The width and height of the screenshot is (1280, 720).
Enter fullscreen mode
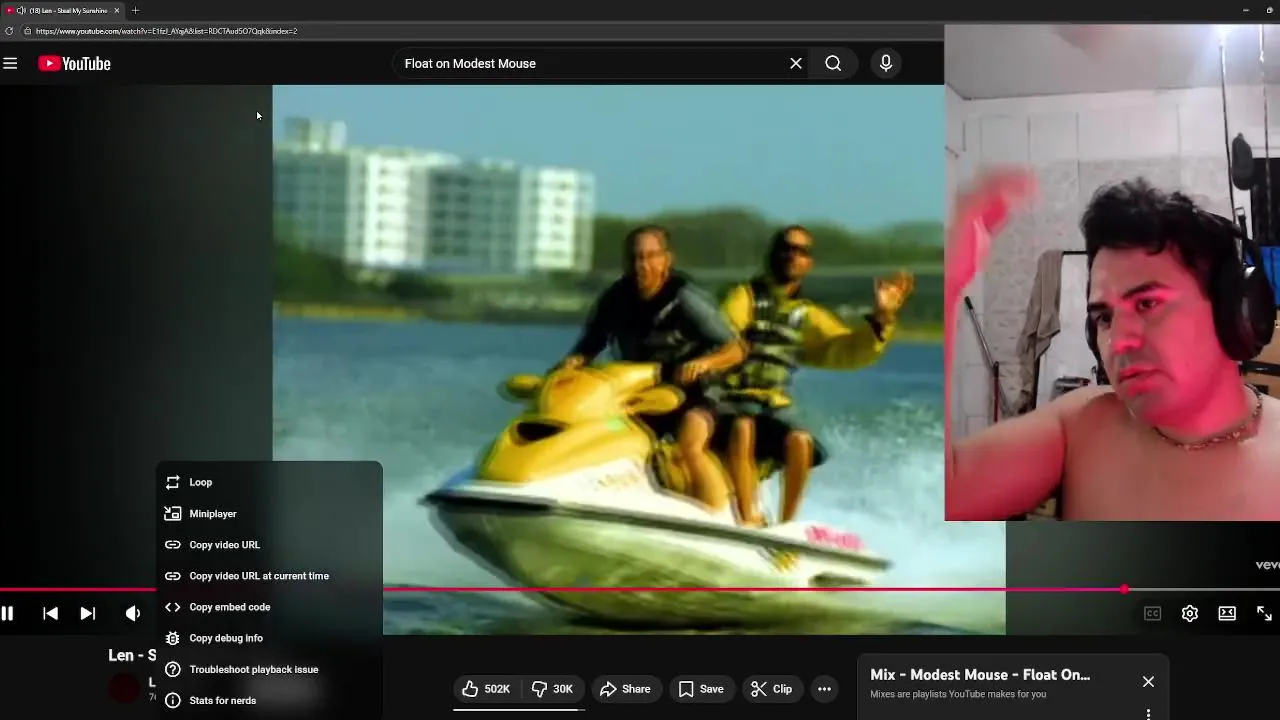tap(1264, 614)
